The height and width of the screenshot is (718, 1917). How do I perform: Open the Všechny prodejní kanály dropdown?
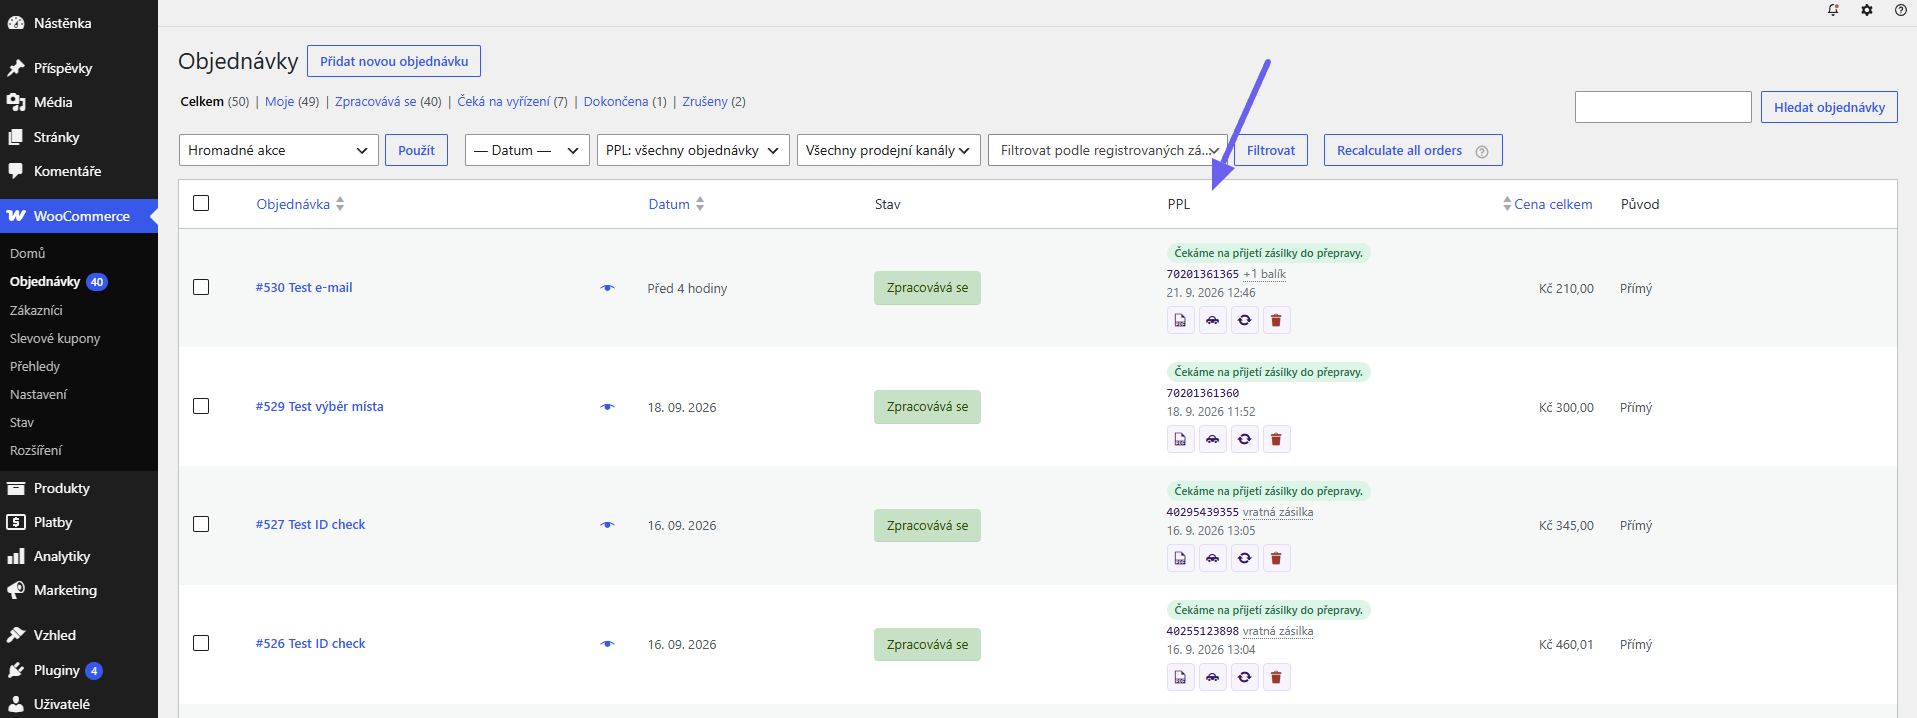888,150
